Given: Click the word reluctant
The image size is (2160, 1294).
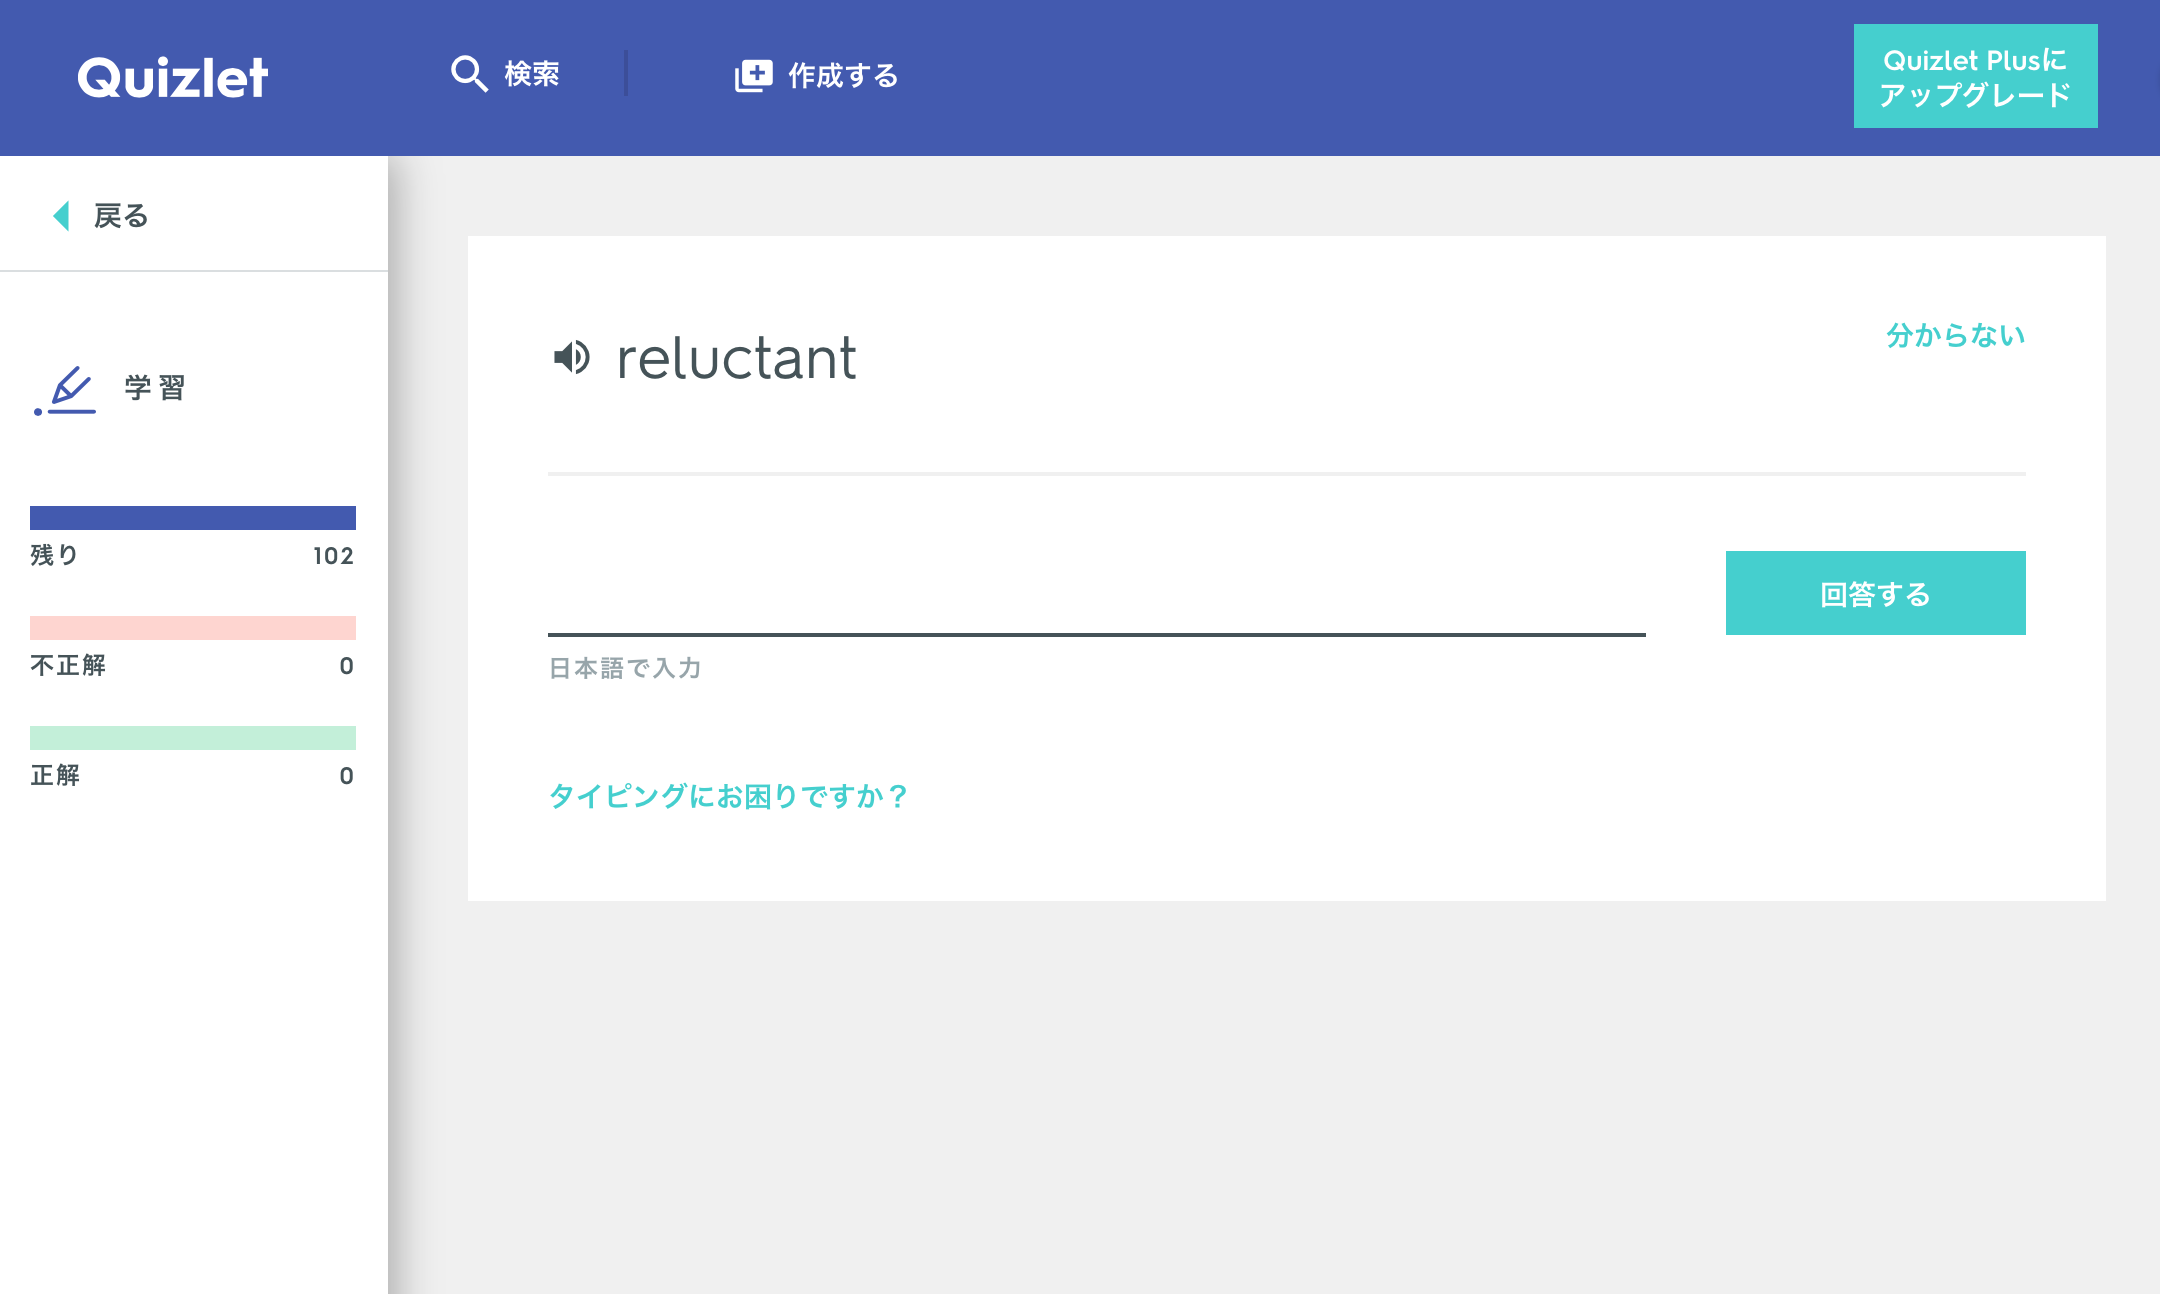Looking at the screenshot, I should click(x=736, y=358).
